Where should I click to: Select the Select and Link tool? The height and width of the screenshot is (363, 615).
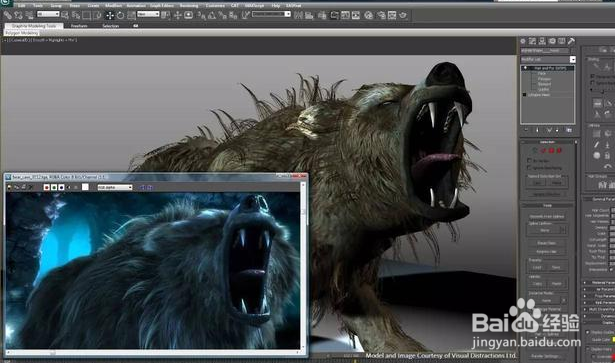click(7, 15)
